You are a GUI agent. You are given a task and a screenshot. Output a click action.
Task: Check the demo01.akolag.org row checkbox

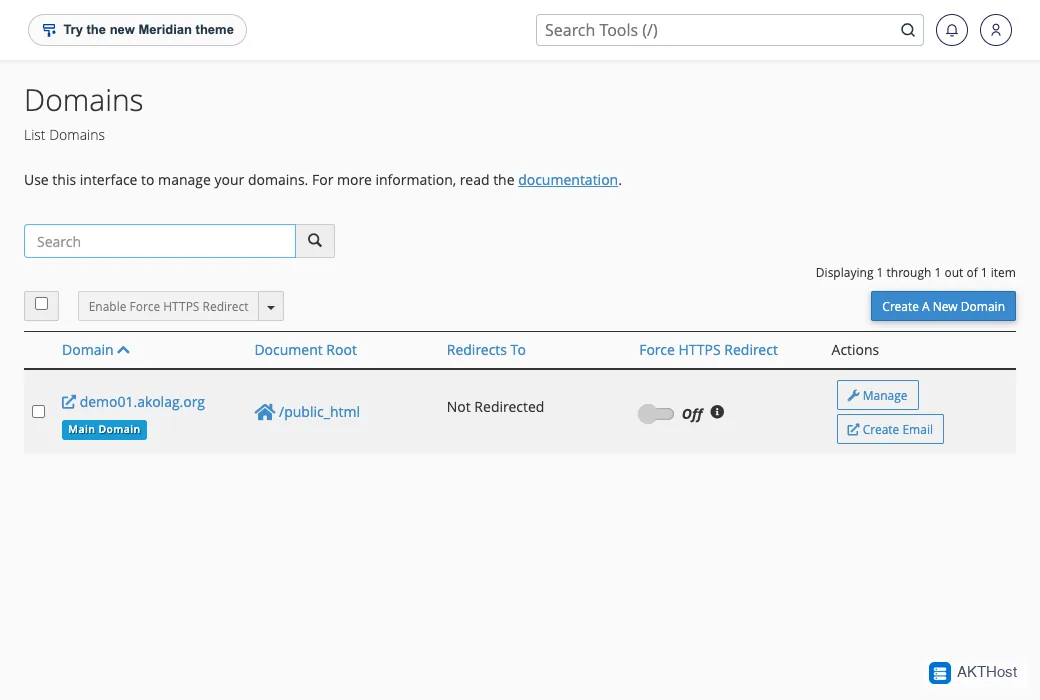pyautogui.click(x=38, y=411)
